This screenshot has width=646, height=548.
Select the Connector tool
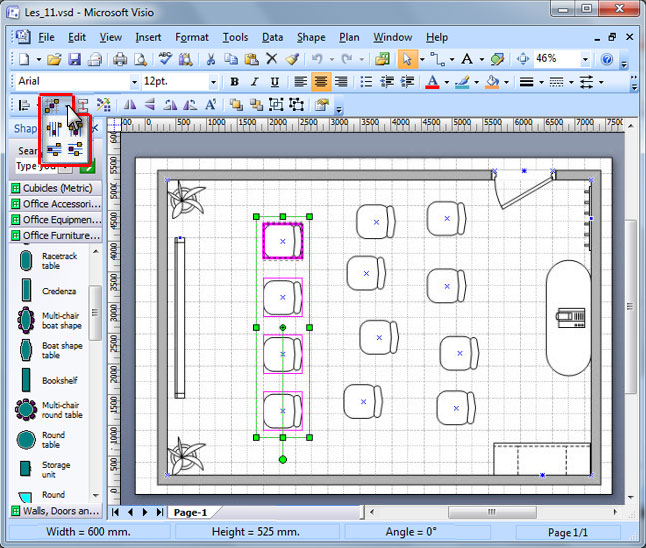coord(438,59)
